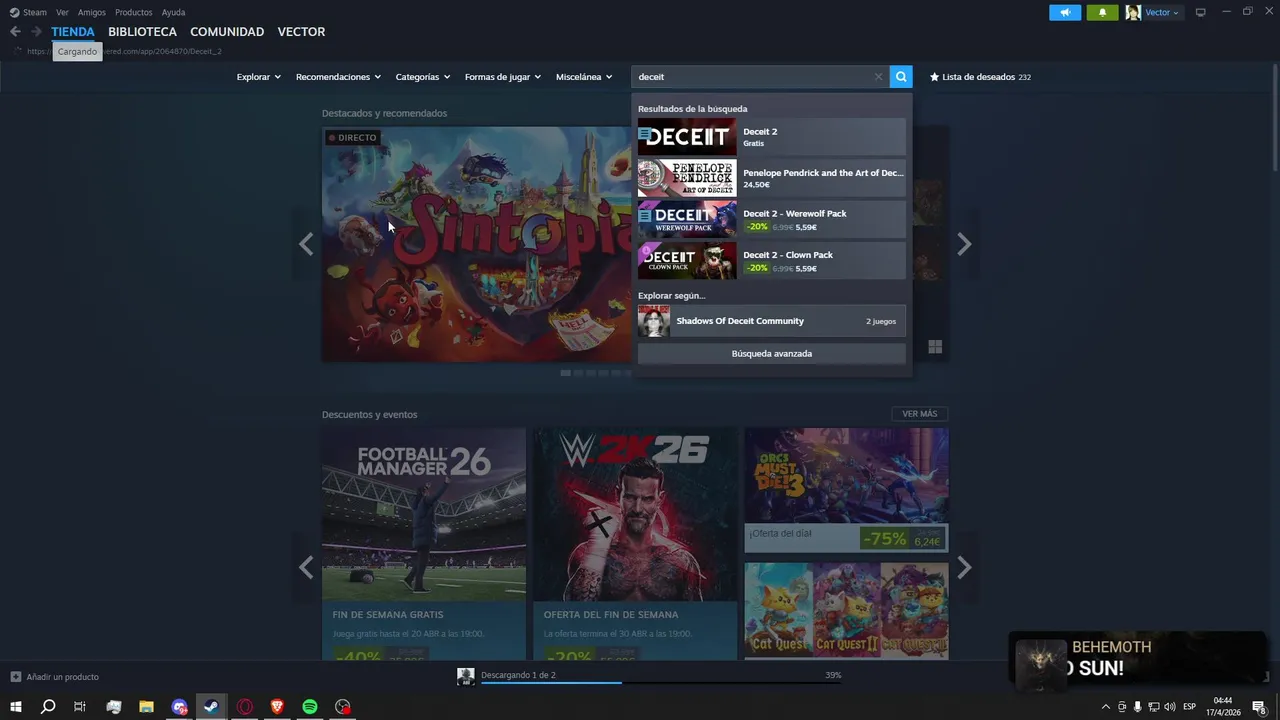Show hidden system tray icons chevron
1280x720 pixels.
coord(1105,707)
